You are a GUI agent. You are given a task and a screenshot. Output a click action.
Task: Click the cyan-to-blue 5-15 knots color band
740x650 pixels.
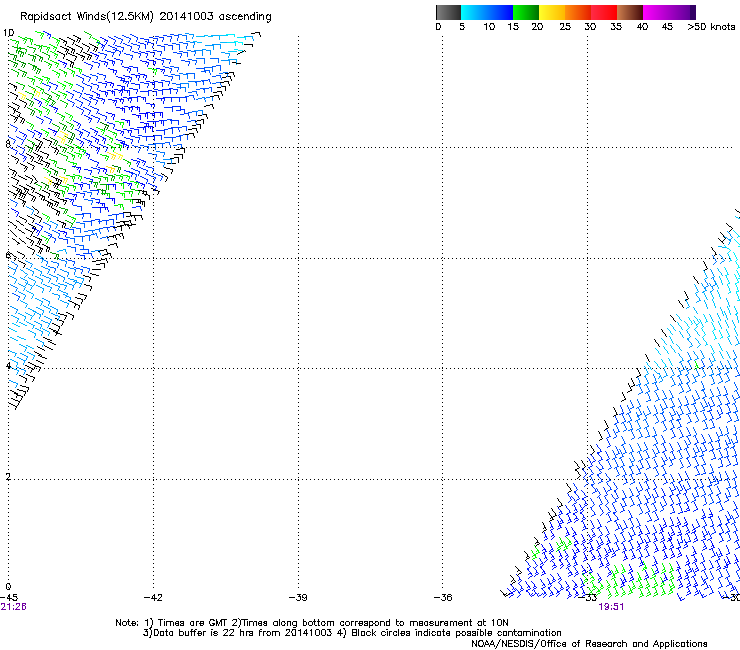pos(487,12)
